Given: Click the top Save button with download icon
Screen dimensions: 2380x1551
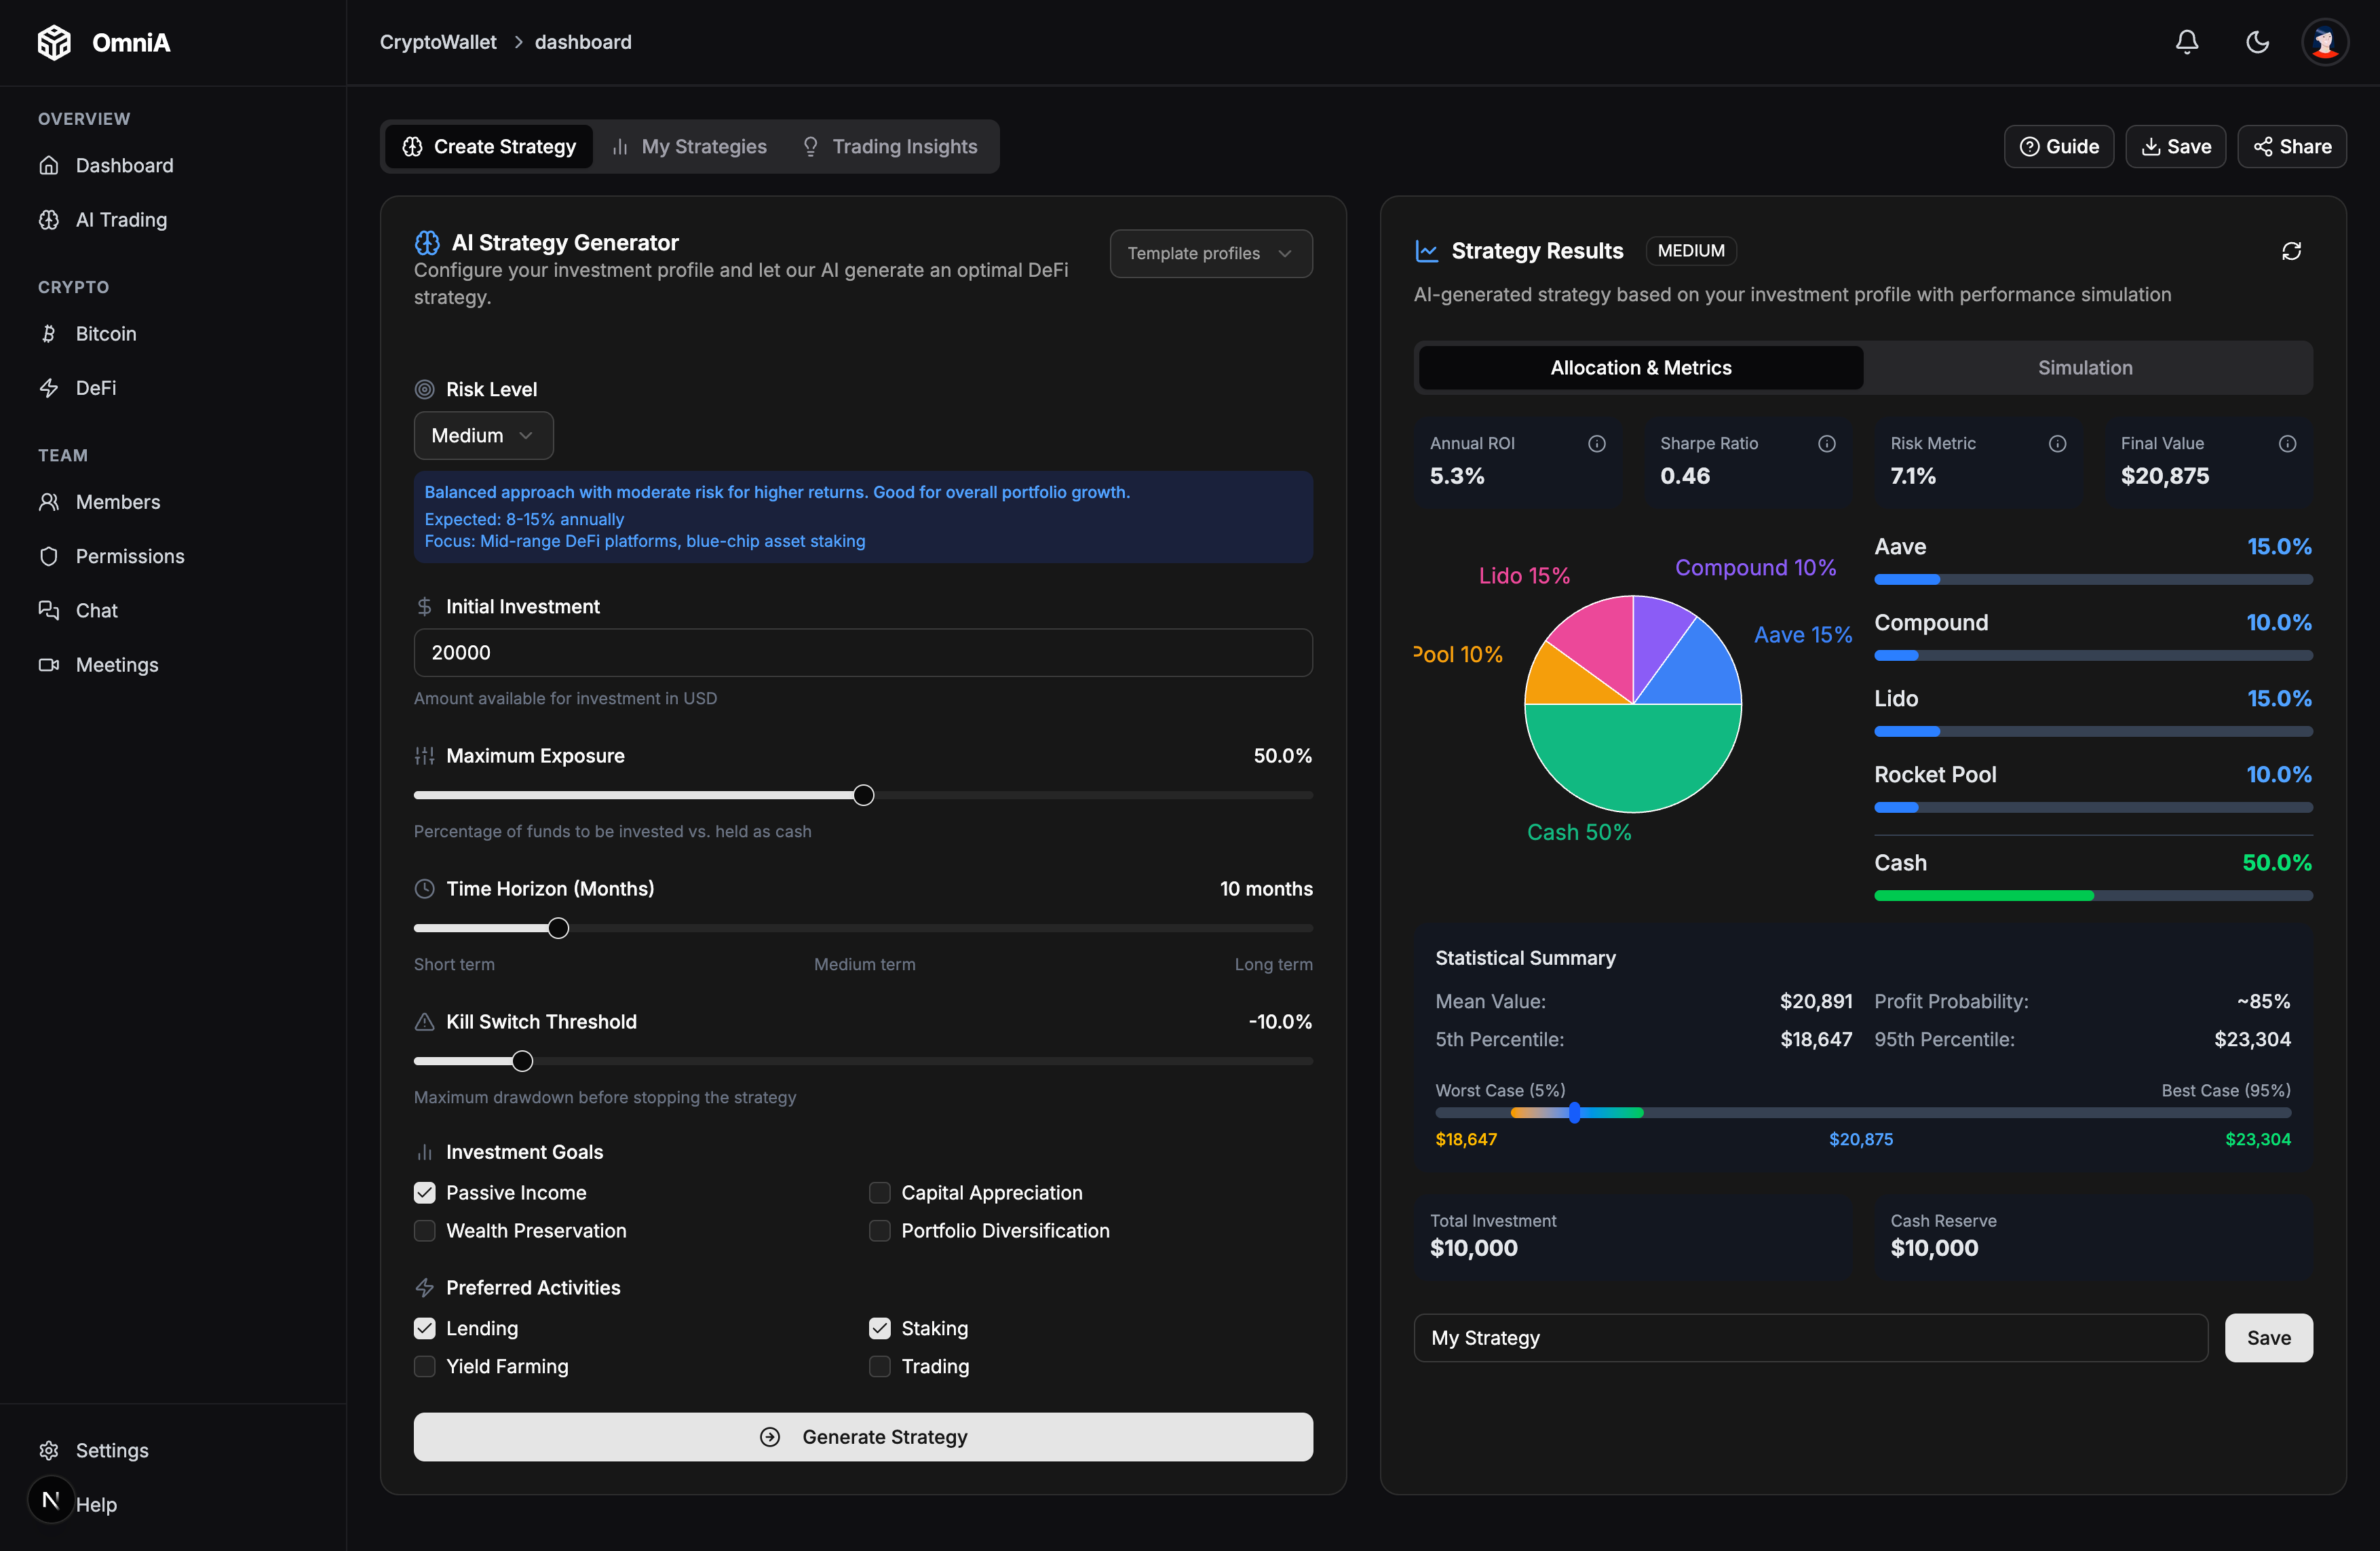Looking at the screenshot, I should tap(2175, 146).
